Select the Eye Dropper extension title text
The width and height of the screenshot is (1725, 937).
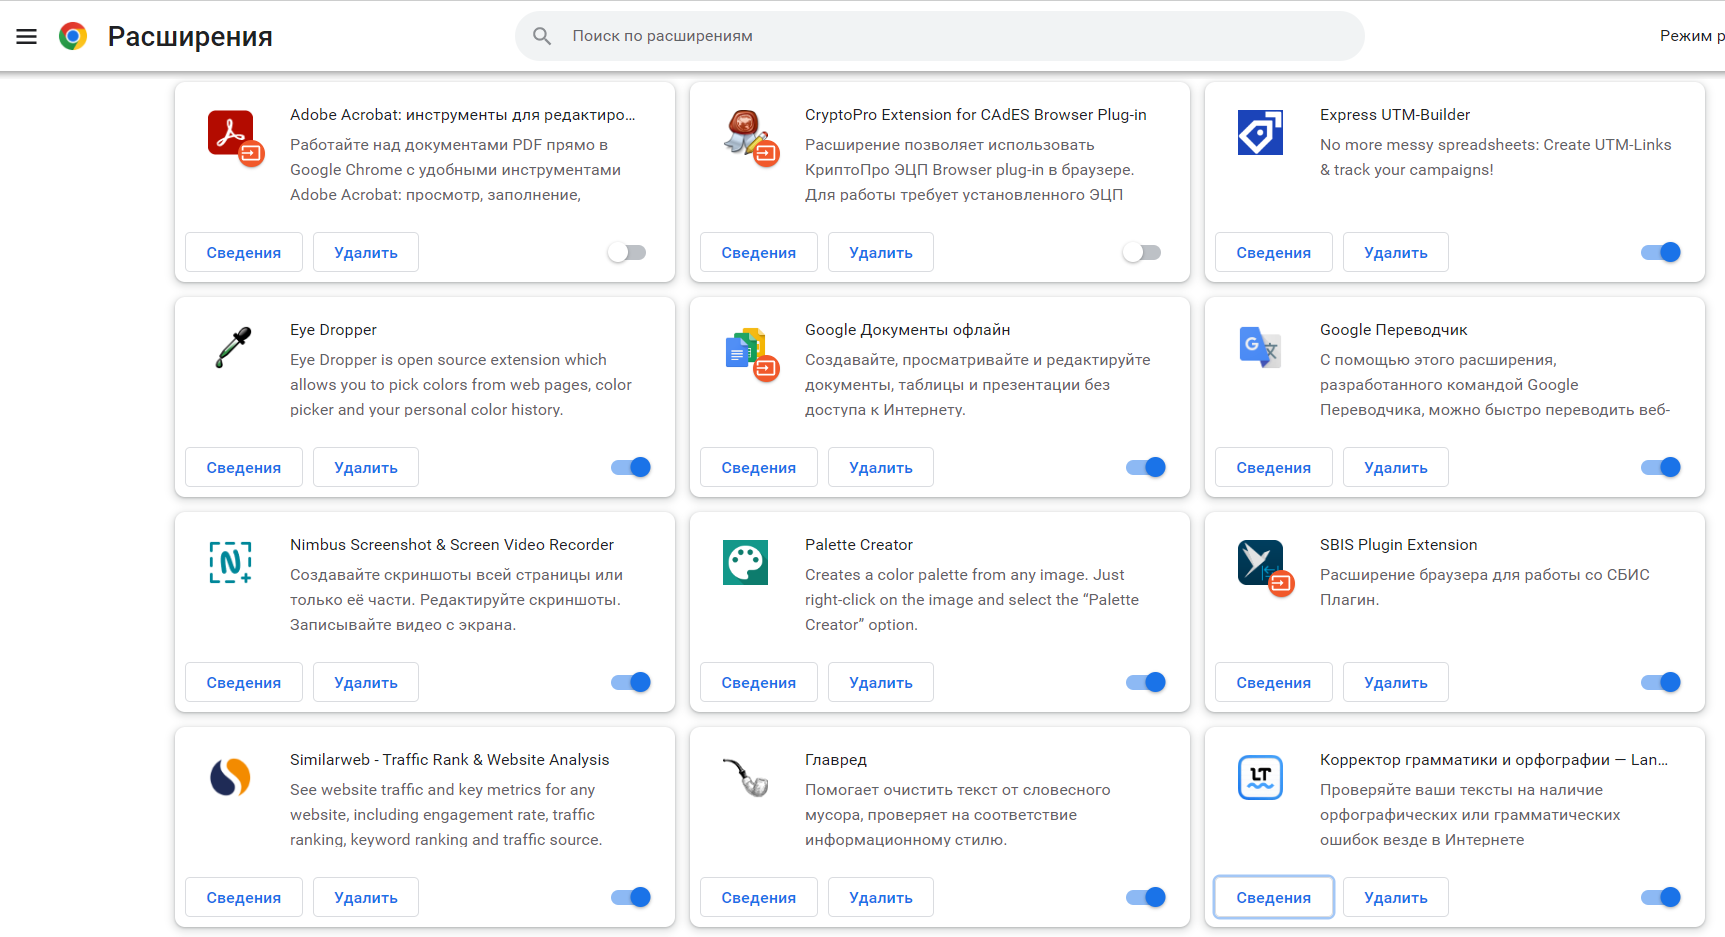[333, 330]
